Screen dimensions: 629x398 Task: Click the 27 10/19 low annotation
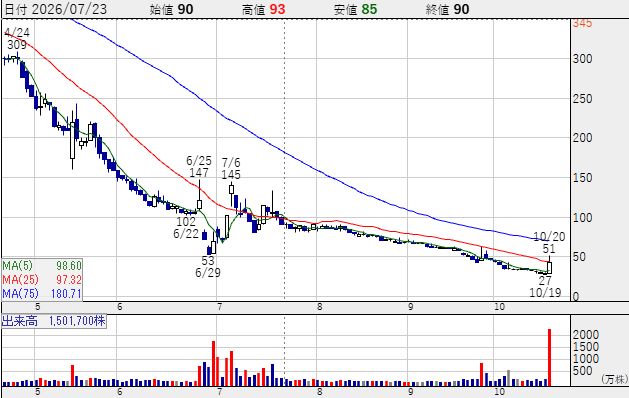point(545,286)
